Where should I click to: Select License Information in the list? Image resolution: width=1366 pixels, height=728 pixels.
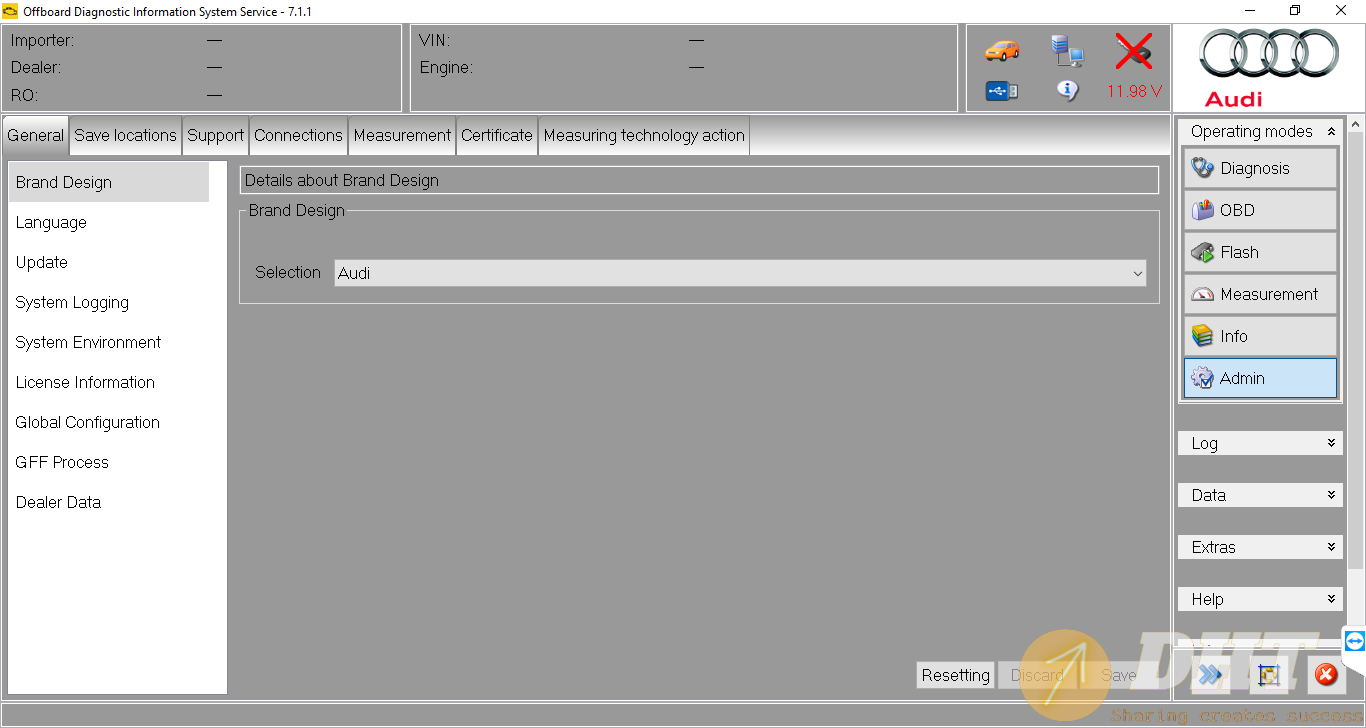click(85, 383)
